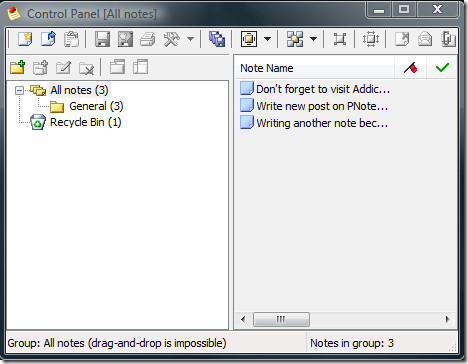Click the show/hide notes grid icon
The height and width of the screenshot is (364, 468).
pos(295,39)
